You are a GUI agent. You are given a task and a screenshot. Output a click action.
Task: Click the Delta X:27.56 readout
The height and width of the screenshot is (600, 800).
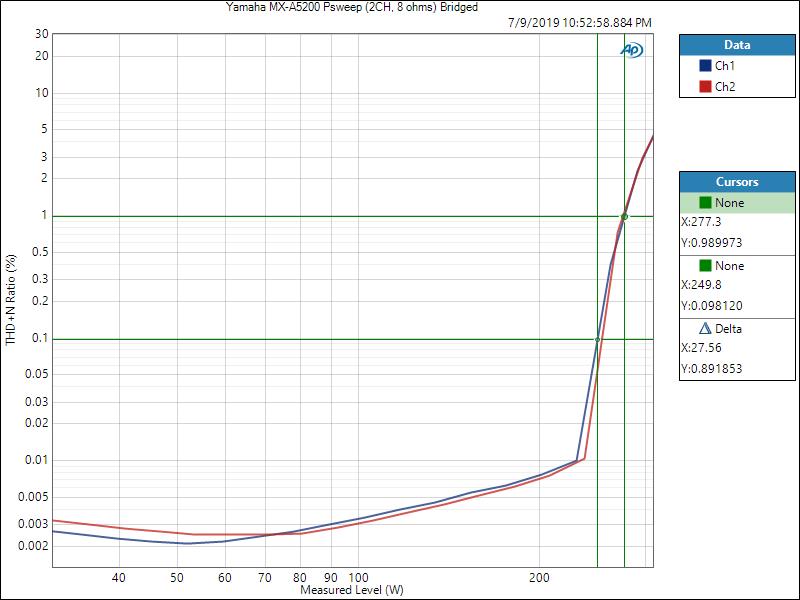coord(701,349)
